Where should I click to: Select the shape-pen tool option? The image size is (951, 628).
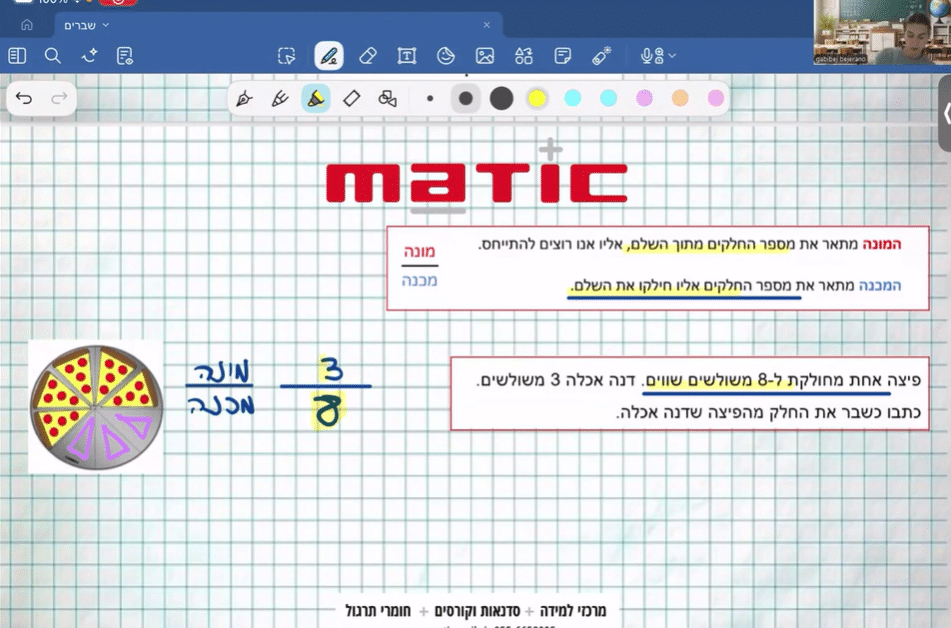[x=388, y=98]
